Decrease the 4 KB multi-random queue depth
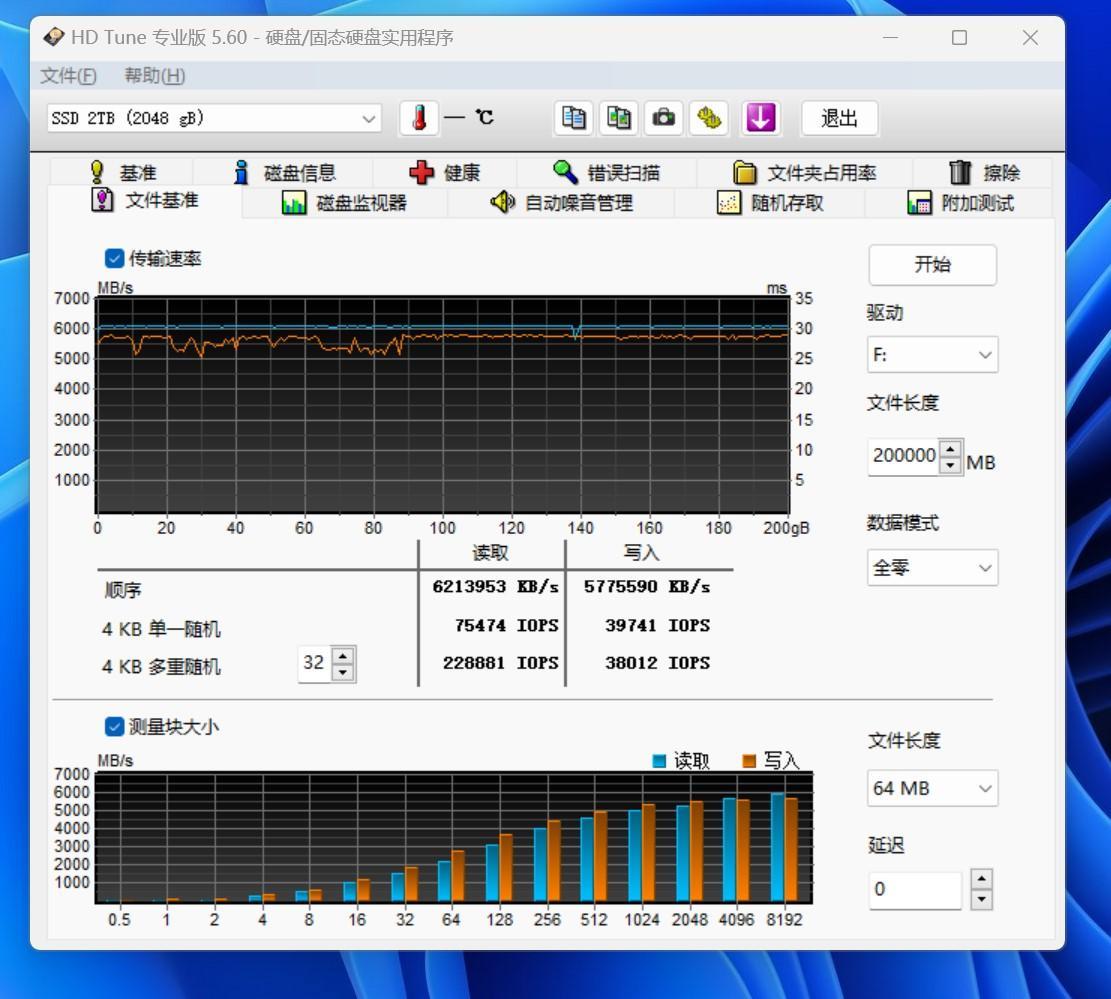The image size is (1111, 999). click(x=343, y=672)
